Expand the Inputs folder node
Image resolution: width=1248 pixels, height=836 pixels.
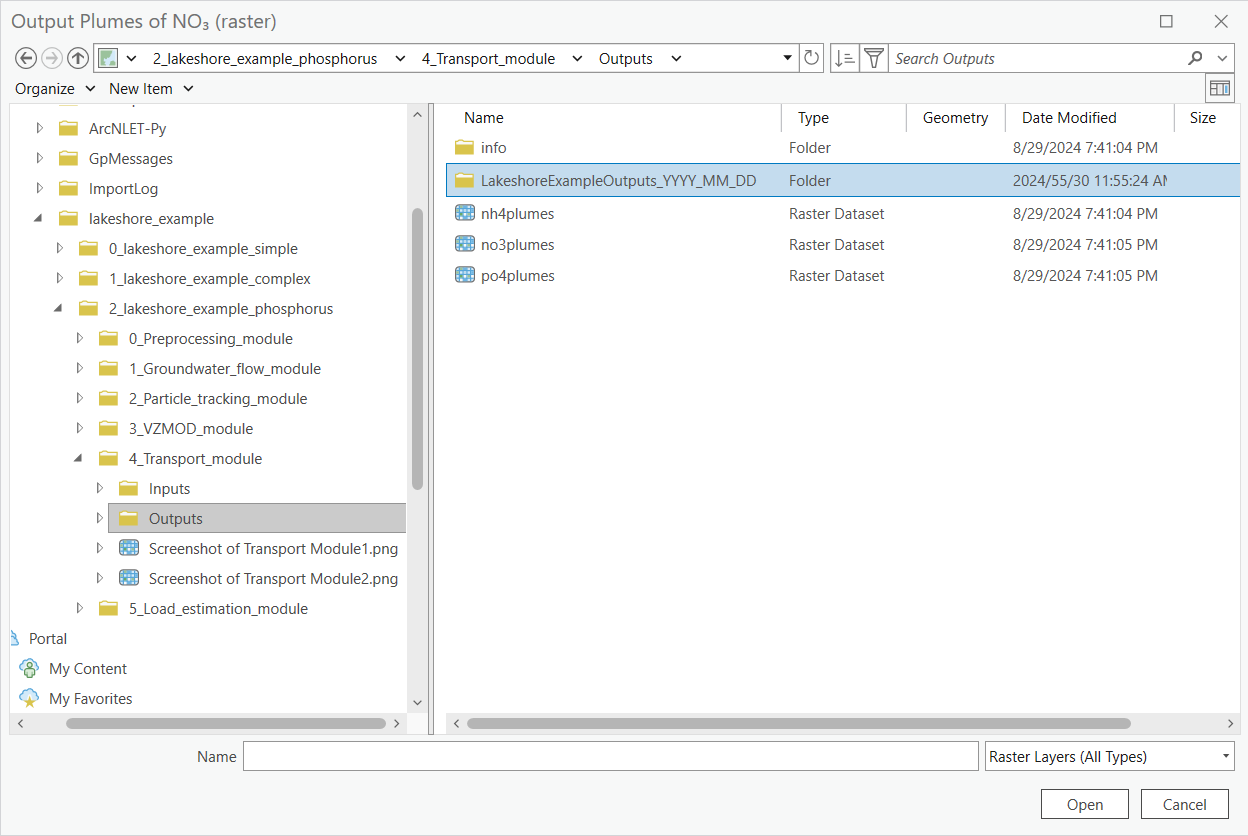click(x=100, y=488)
